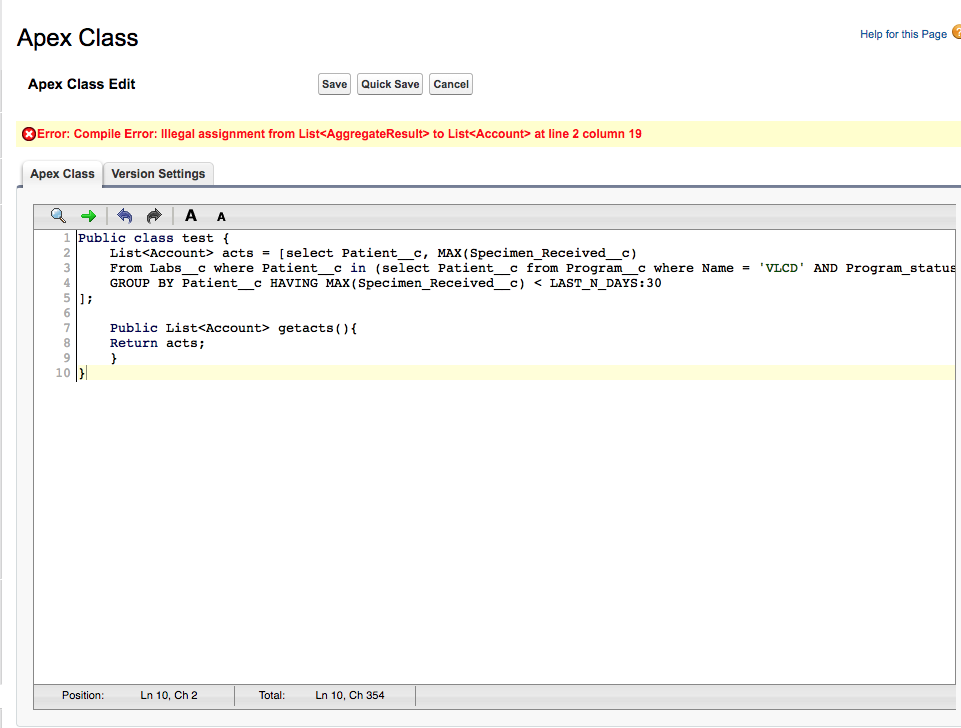This screenshot has height=728, width=961.
Task: Switch to the Version Settings tab
Action: tap(158, 174)
